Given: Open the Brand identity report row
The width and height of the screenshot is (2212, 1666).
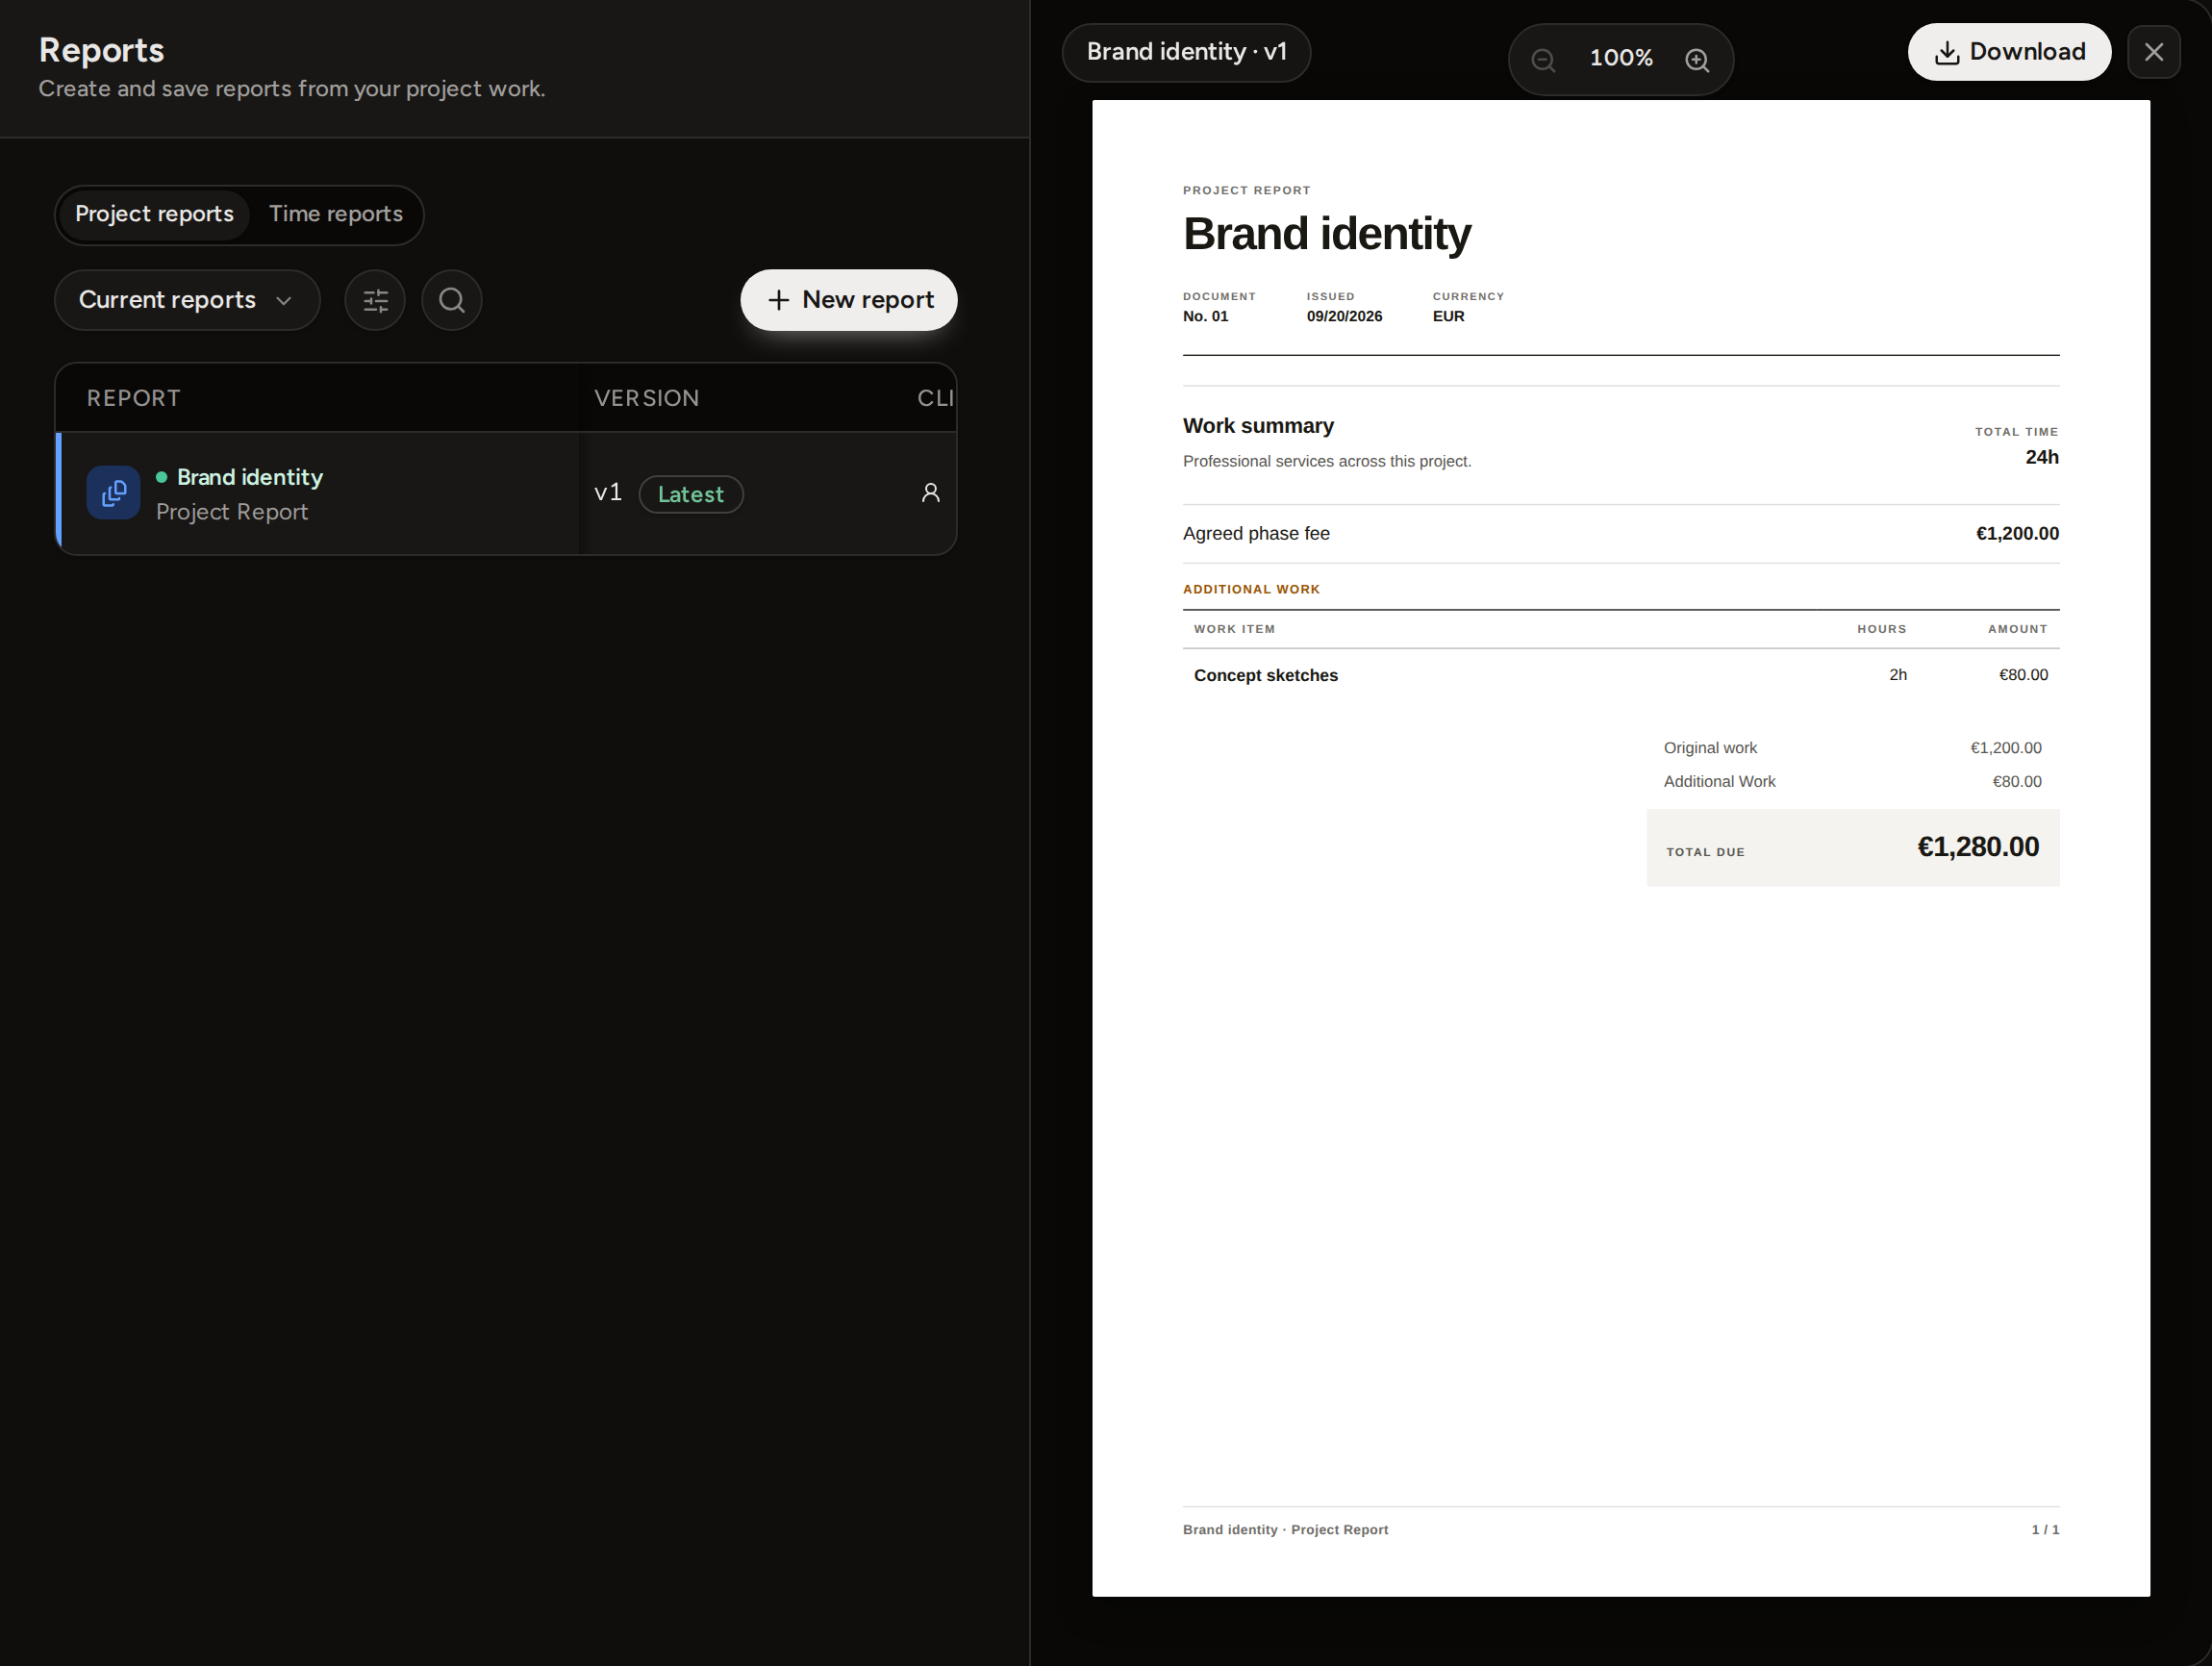Looking at the screenshot, I should 506,493.
